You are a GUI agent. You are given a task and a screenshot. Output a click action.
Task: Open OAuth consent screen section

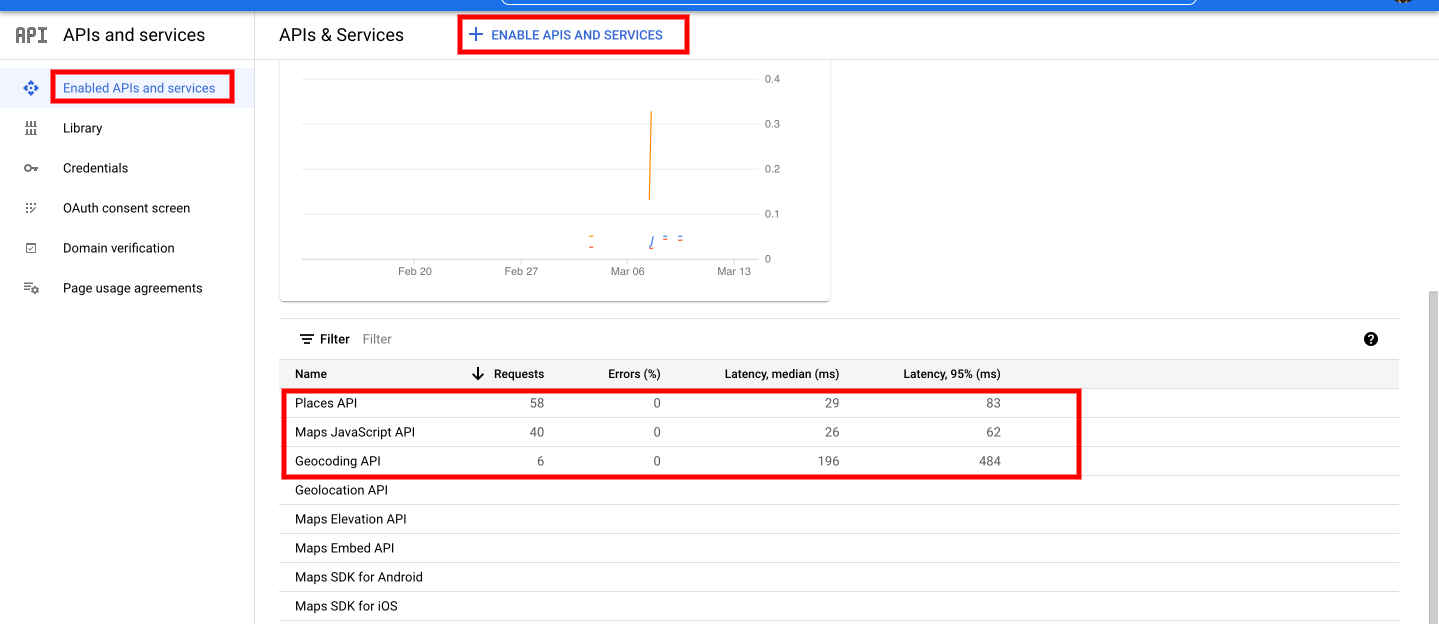pyautogui.click(x=127, y=208)
